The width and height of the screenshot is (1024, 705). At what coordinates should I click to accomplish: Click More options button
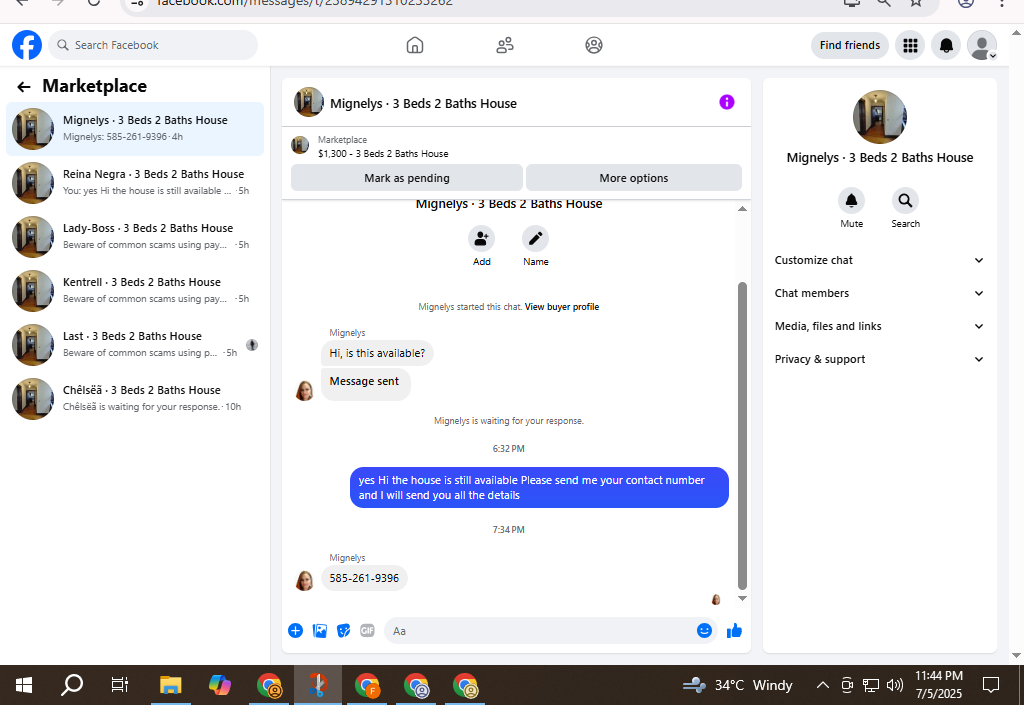(x=633, y=178)
